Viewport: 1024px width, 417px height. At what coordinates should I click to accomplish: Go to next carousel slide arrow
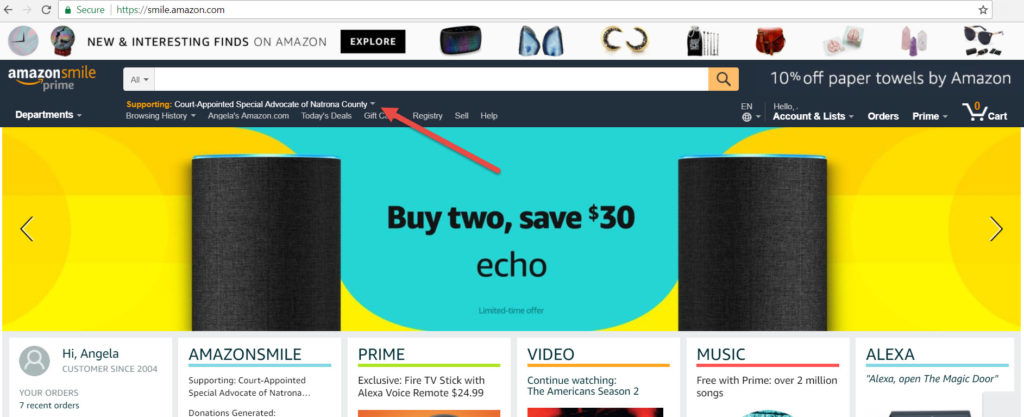996,229
